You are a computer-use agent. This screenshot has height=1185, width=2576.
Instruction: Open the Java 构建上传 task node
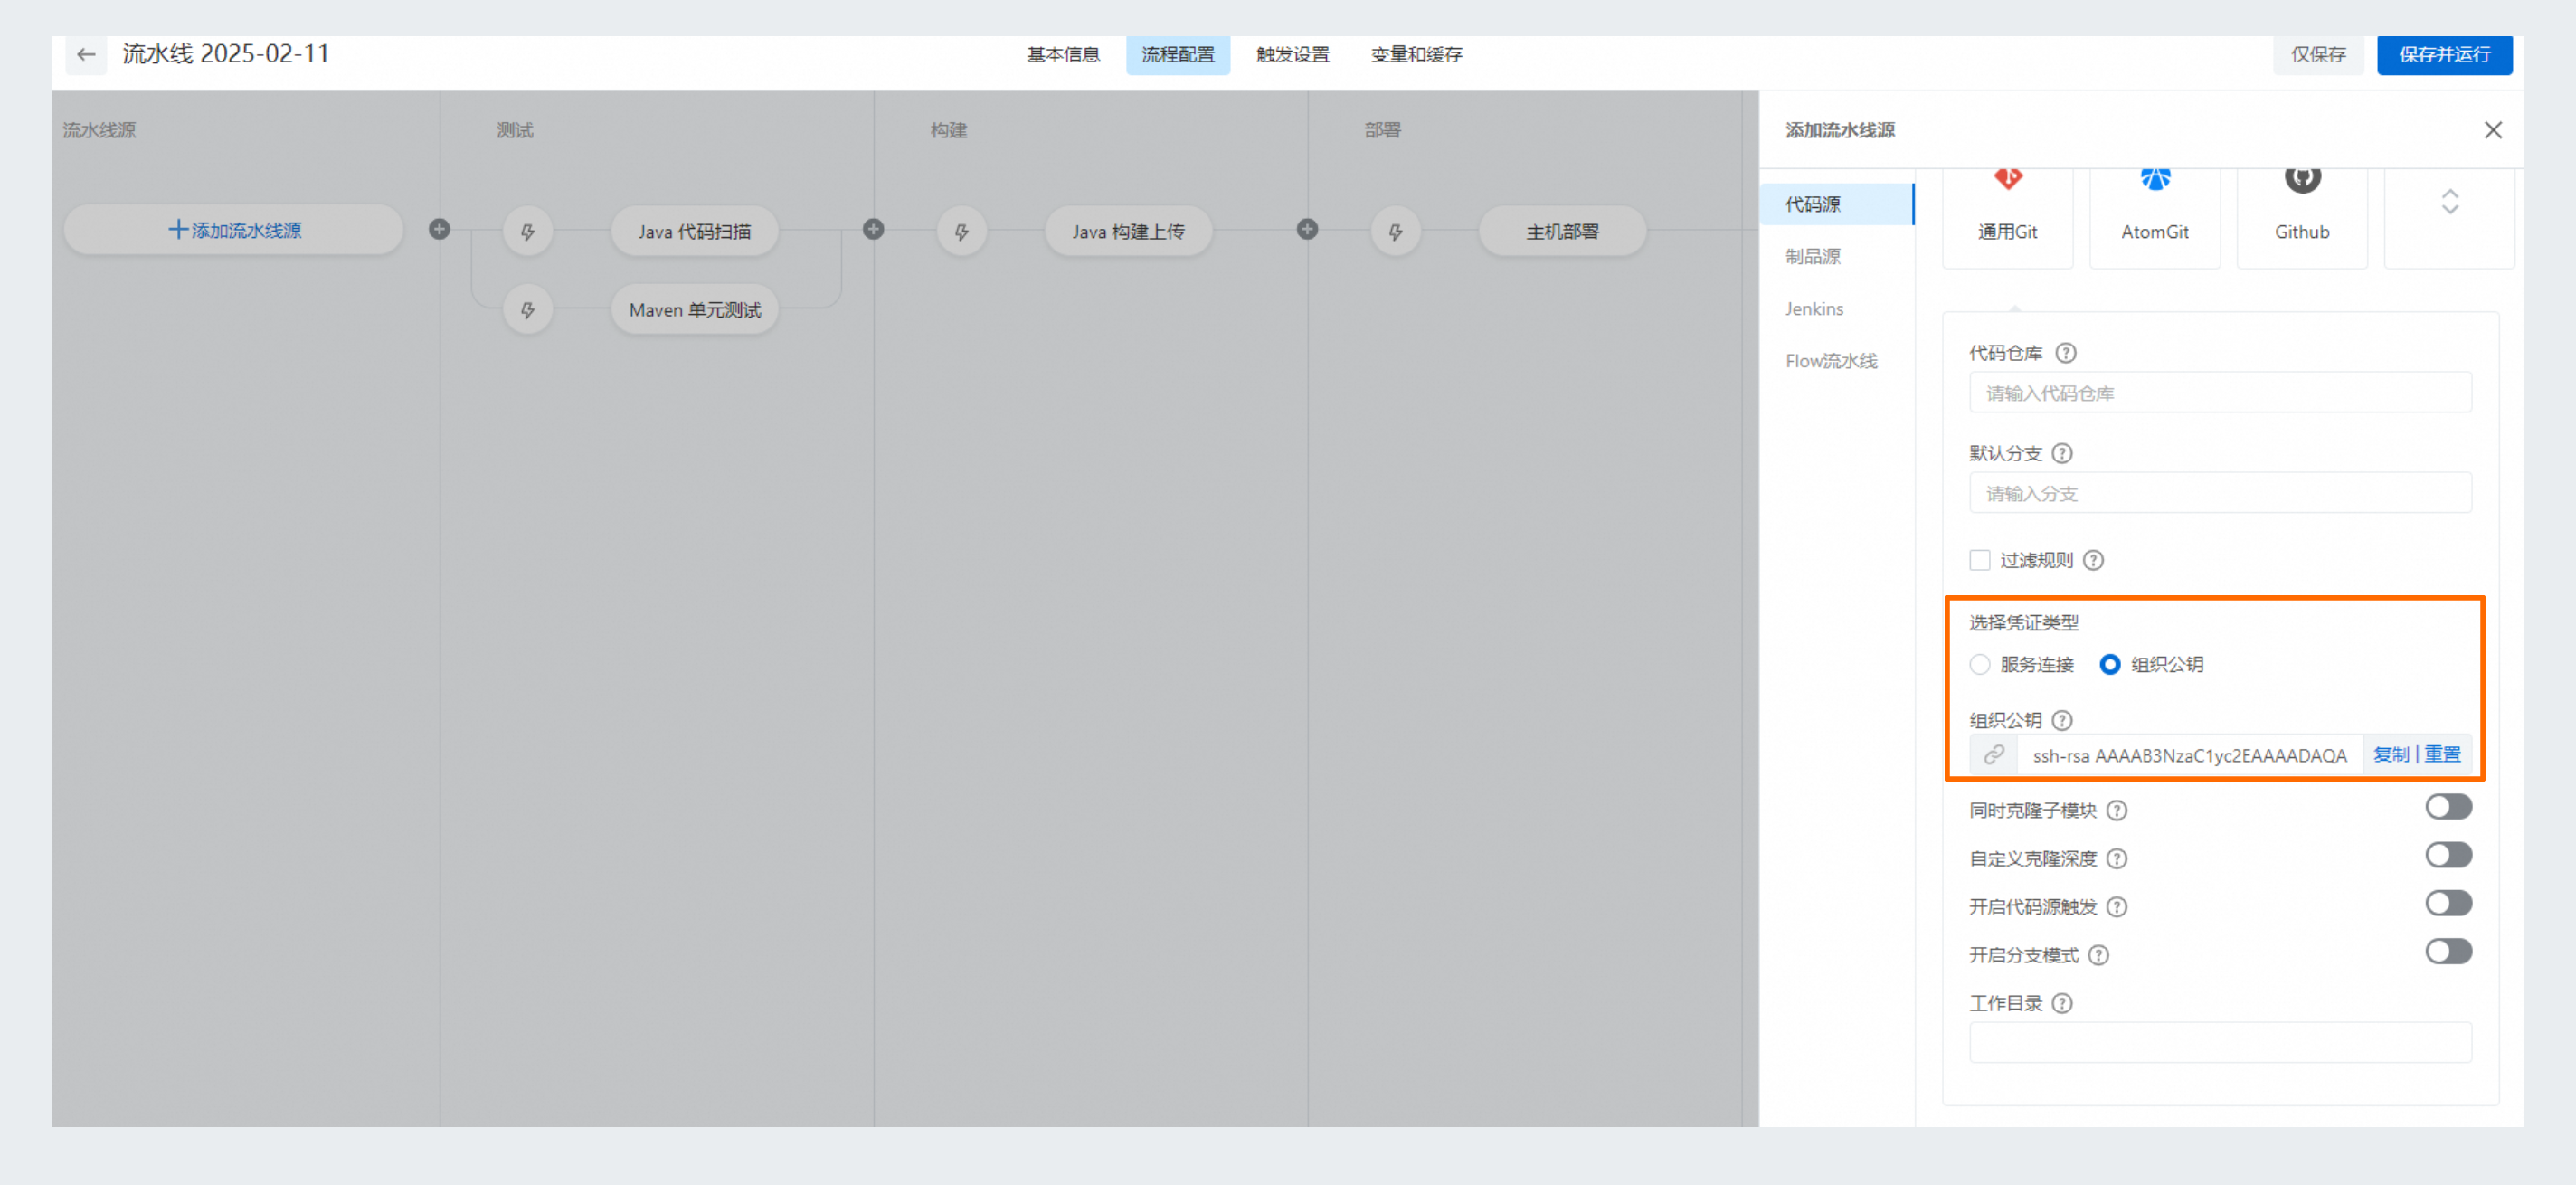pos(1128,232)
